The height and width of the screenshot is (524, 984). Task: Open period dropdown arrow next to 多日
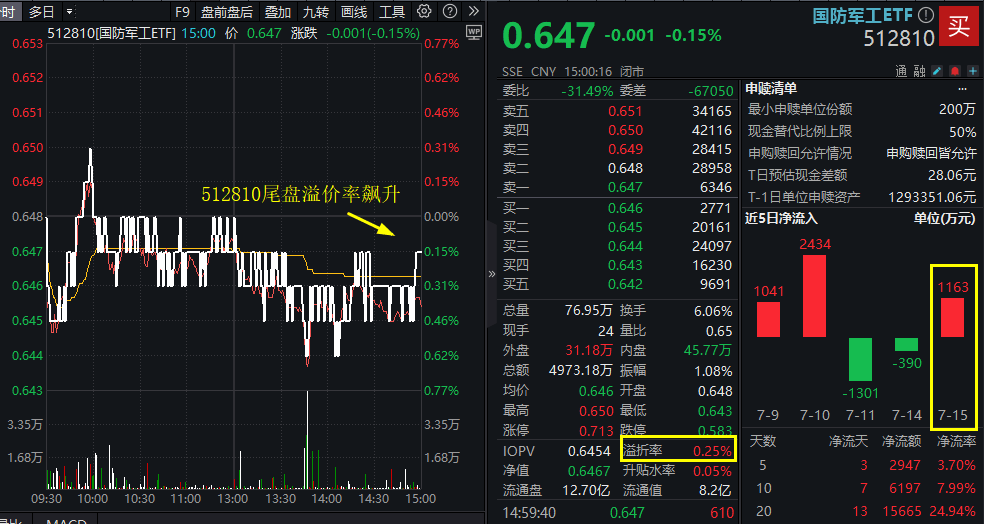(x=70, y=11)
